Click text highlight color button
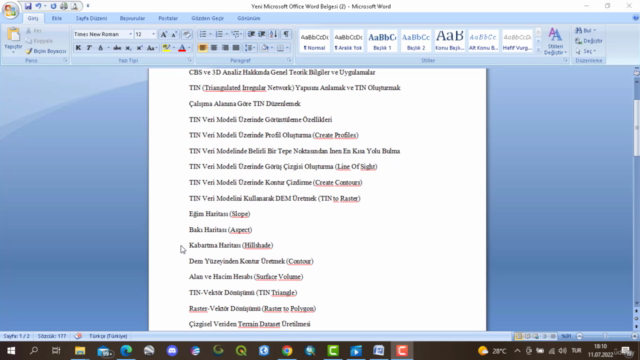 pos(166,48)
